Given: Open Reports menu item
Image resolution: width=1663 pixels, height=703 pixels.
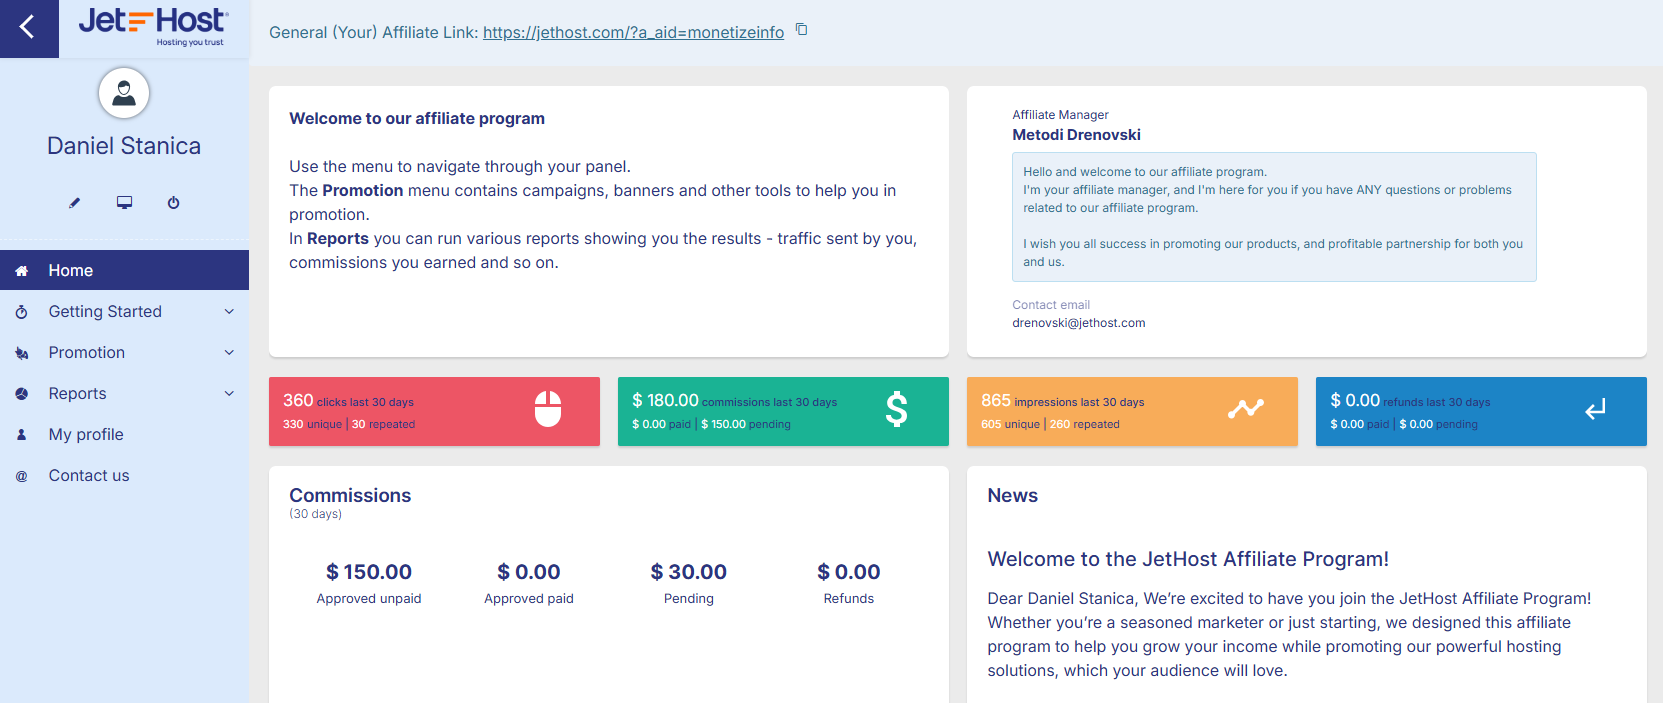Looking at the screenshot, I should [124, 393].
